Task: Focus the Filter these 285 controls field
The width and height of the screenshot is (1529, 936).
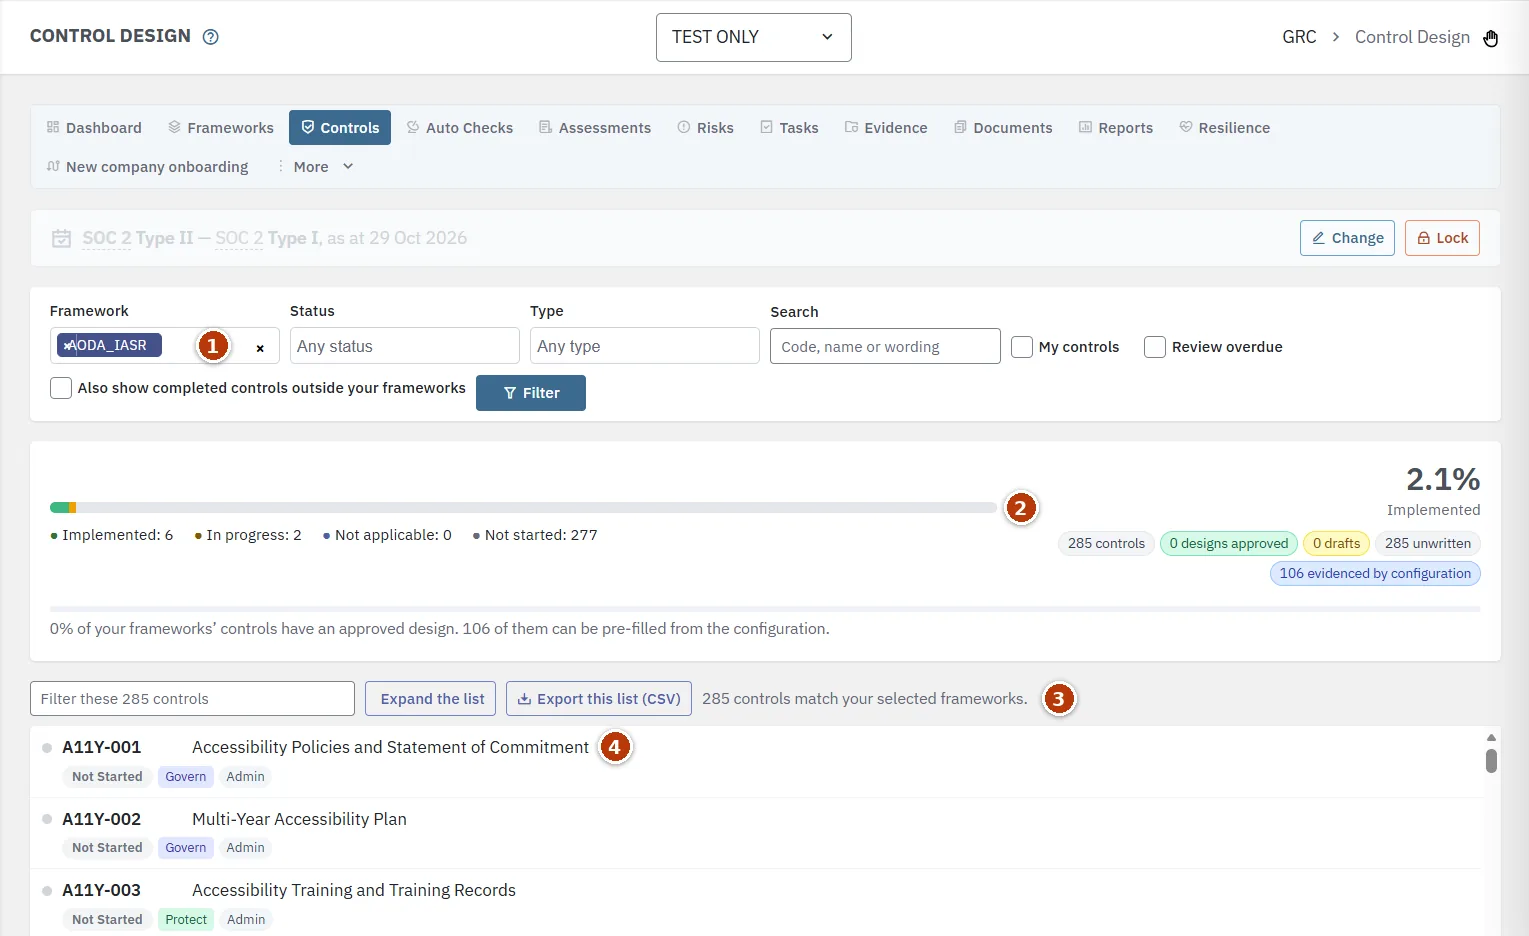Action: tap(192, 699)
